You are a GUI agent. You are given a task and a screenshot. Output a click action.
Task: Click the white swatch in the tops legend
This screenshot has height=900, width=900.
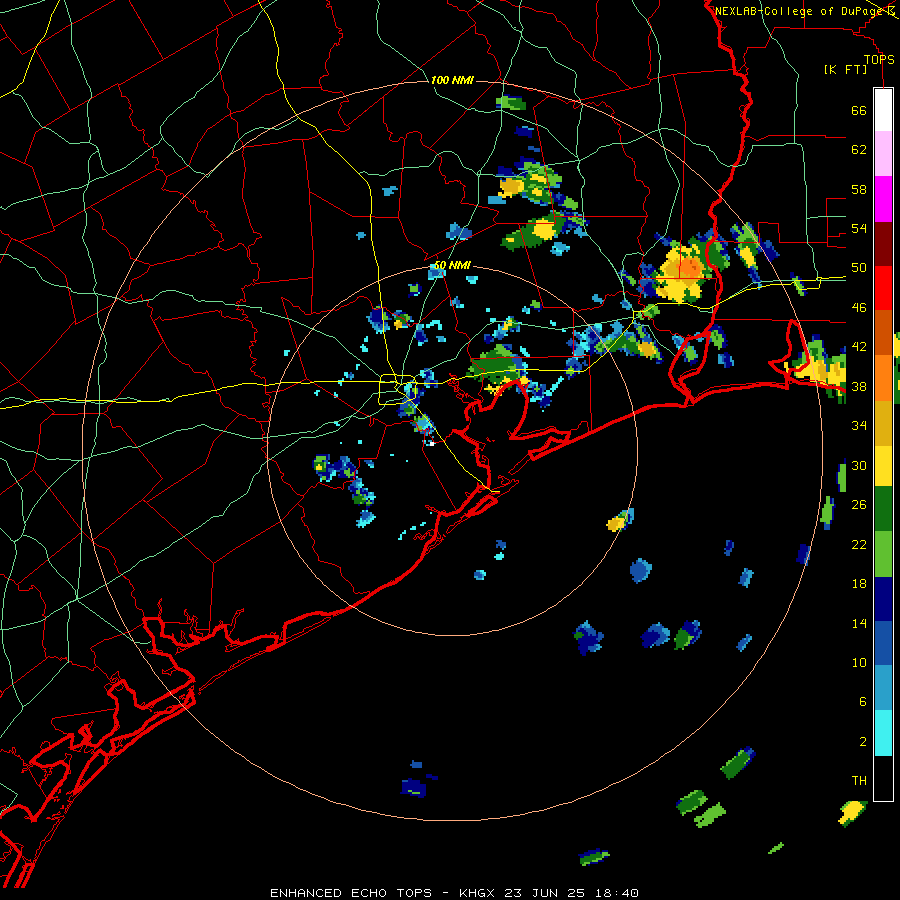[x=883, y=110]
